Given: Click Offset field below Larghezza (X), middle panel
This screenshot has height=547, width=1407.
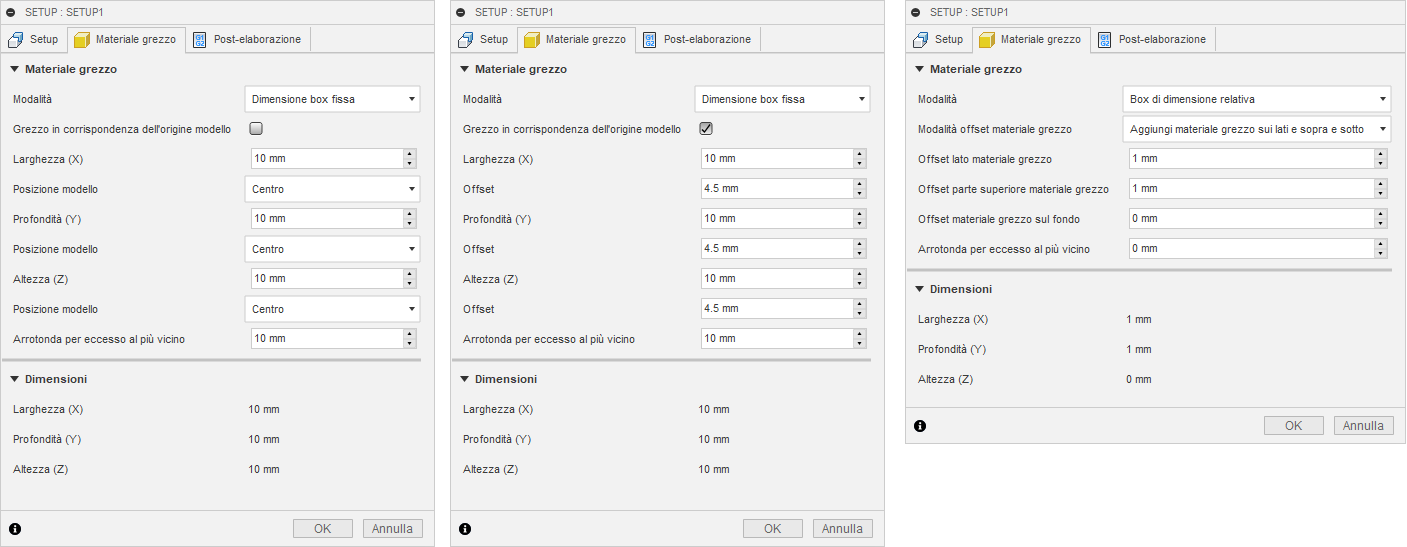Looking at the screenshot, I should click(x=776, y=189).
